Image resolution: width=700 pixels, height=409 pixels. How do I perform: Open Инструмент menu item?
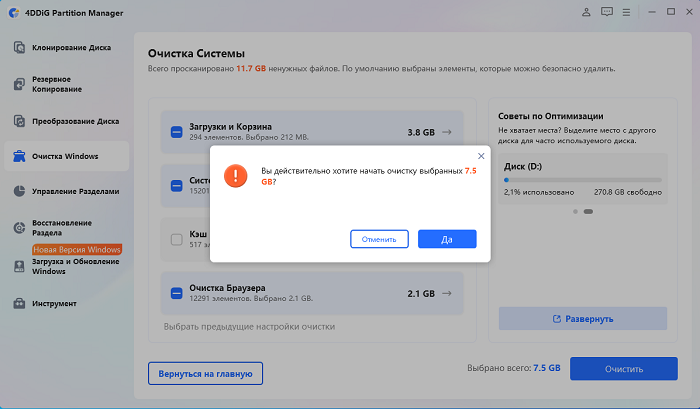point(67,304)
